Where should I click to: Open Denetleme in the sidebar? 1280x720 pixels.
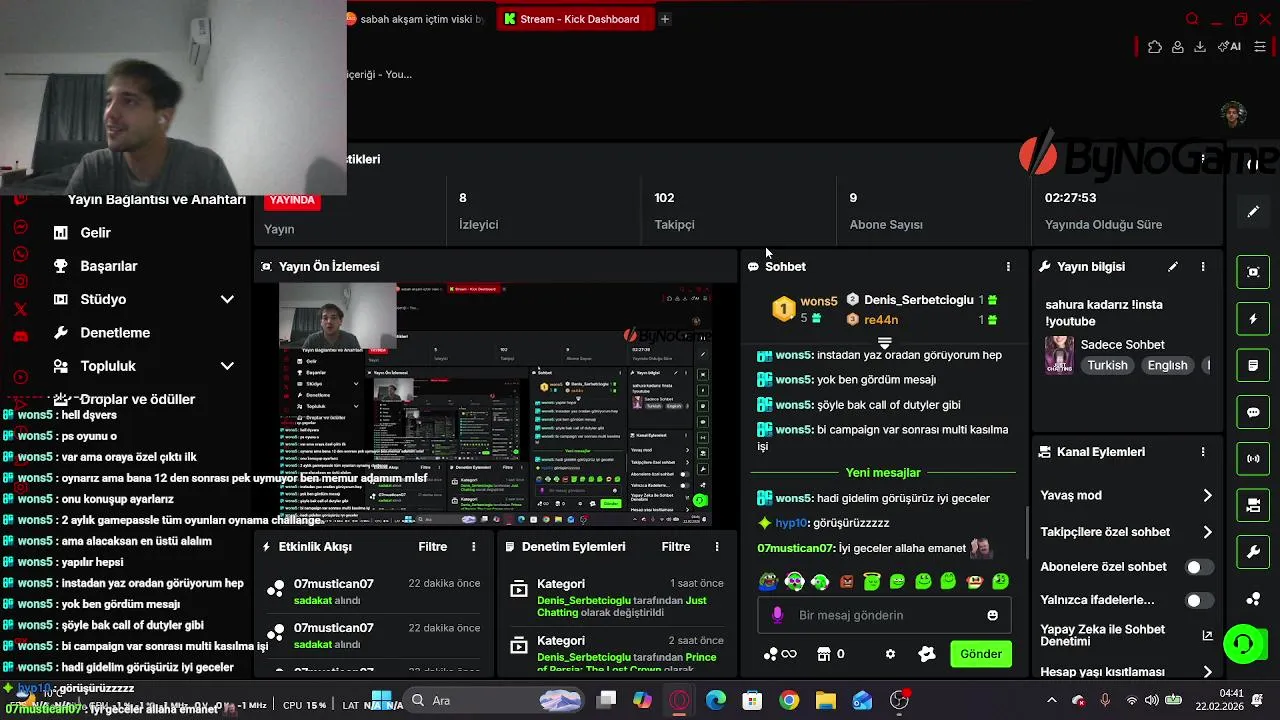(115, 333)
